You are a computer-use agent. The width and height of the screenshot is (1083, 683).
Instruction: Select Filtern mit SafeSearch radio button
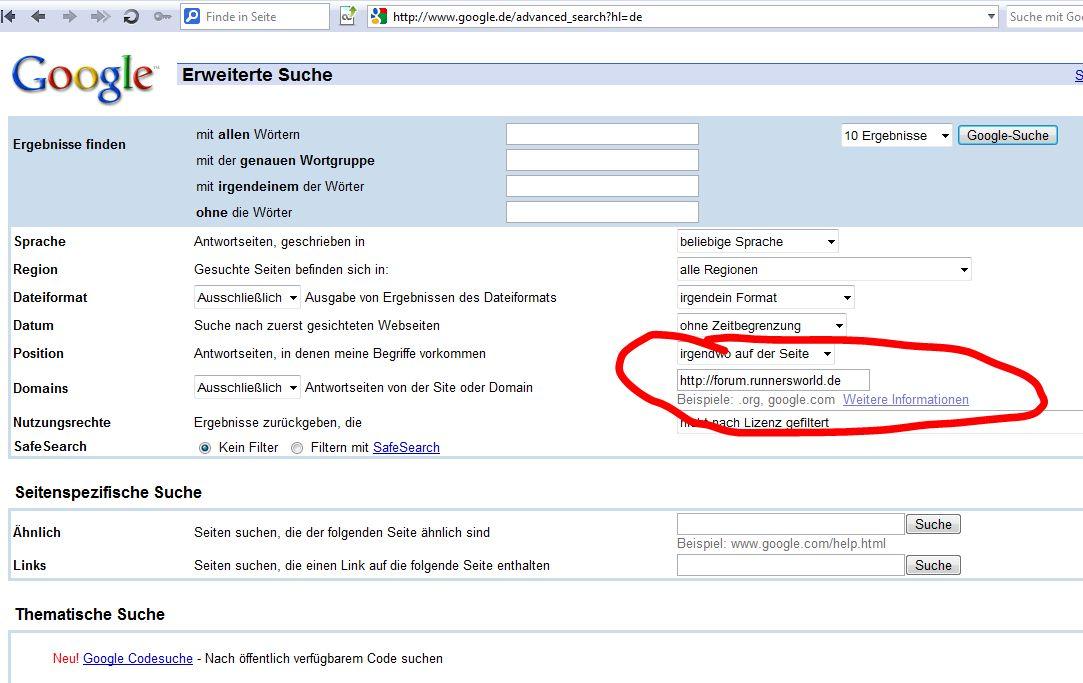pos(297,448)
